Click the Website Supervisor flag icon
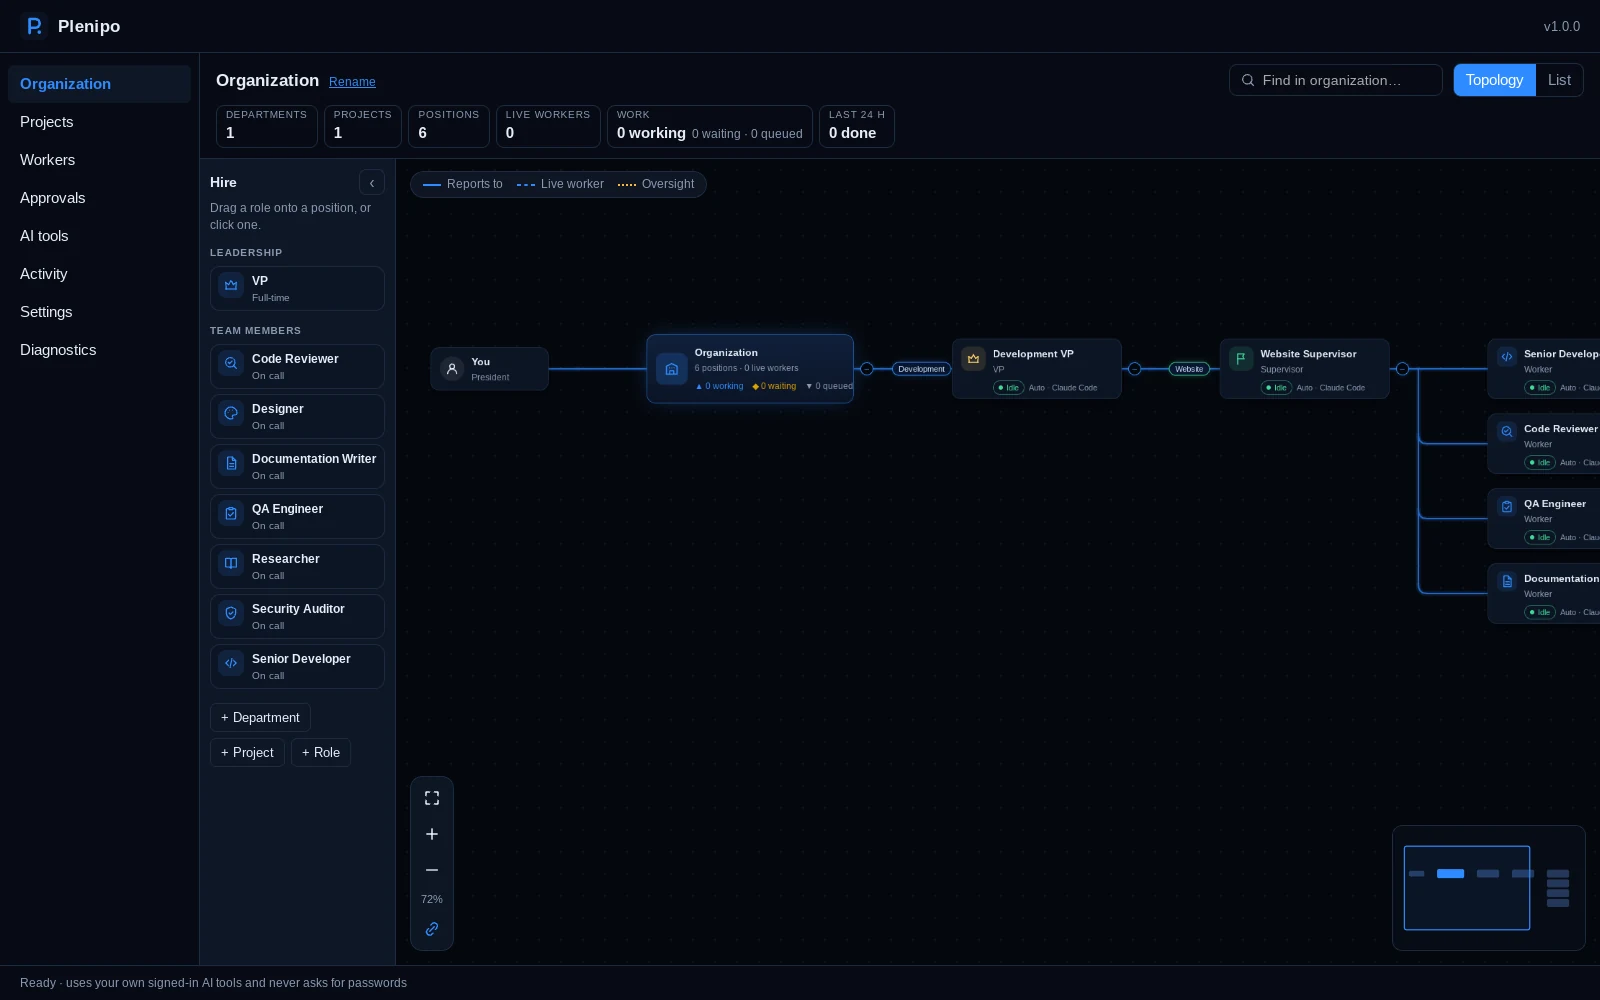The image size is (1600, 1000). tap(1241, 358)
